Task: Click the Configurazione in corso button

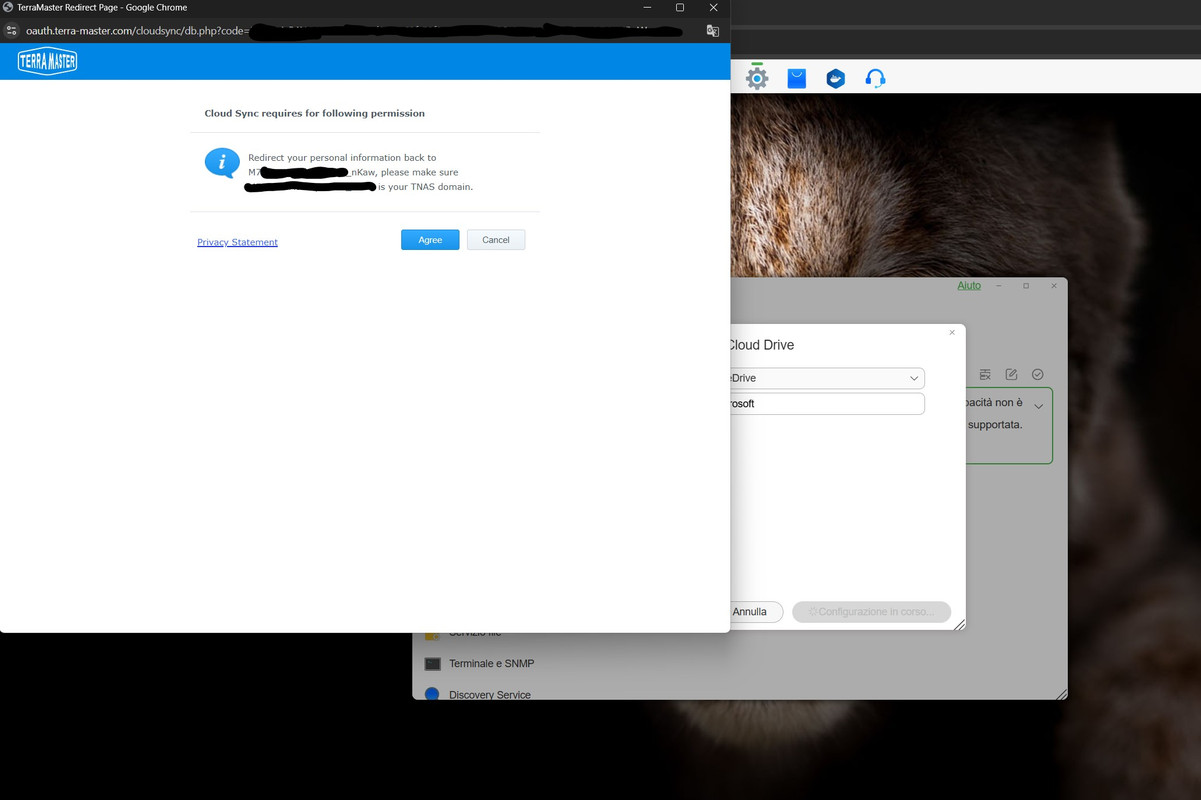Action: click(x=871, y=611)
